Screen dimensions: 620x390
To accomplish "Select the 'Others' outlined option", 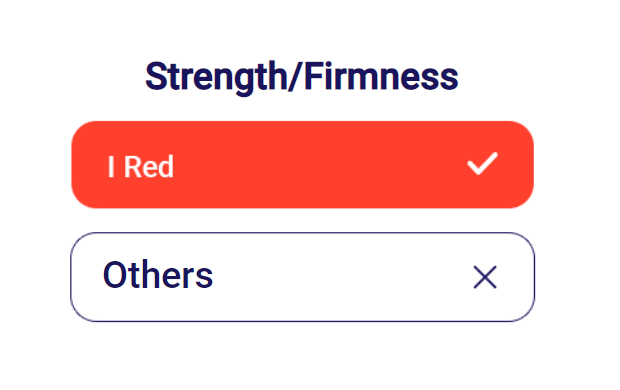I will point(302,277).
